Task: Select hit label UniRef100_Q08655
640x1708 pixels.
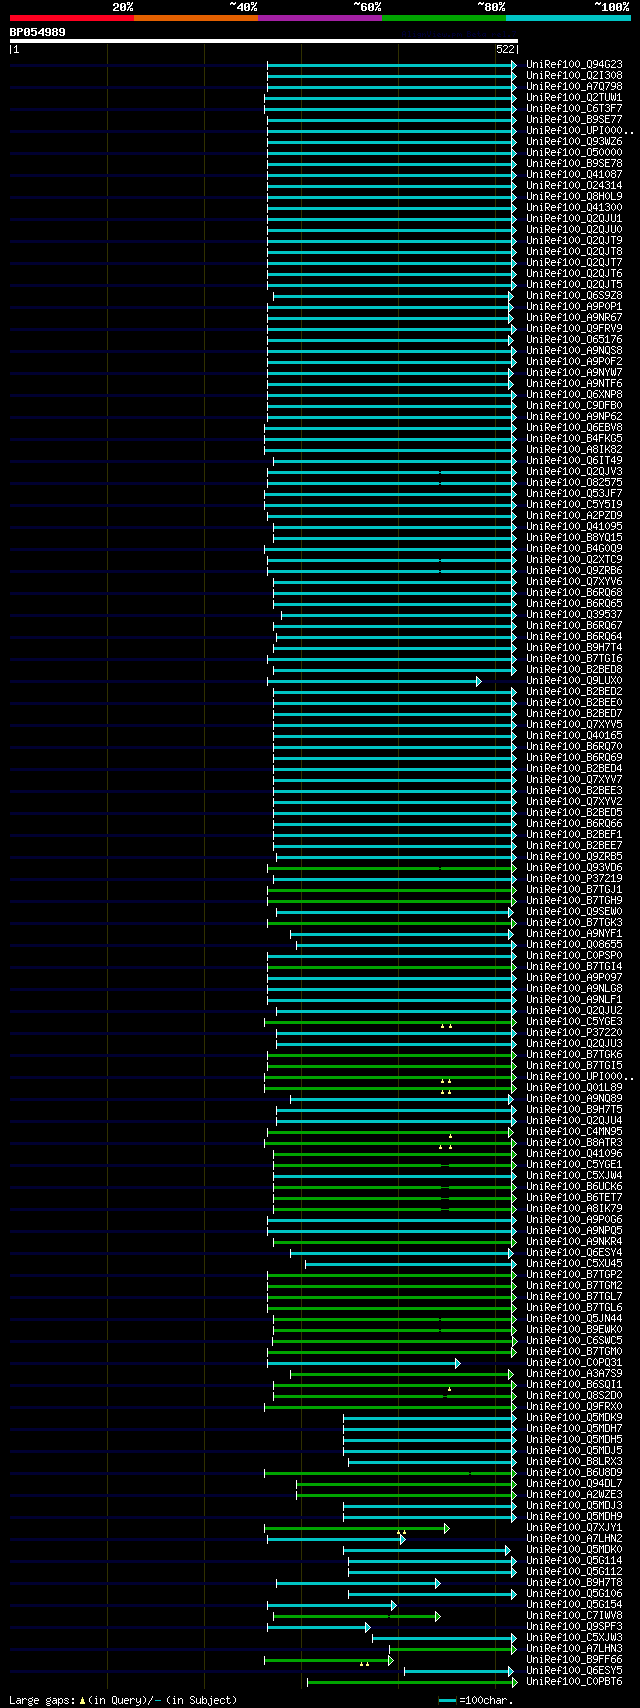Action: [574, 945]
